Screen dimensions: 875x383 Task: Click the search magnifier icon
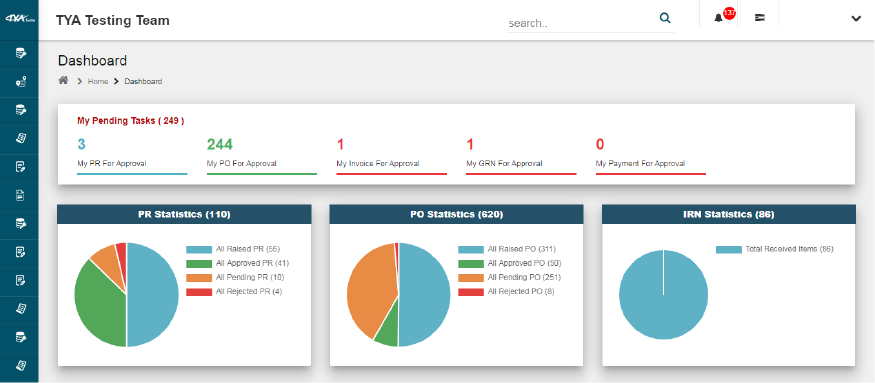pos(665,18)
